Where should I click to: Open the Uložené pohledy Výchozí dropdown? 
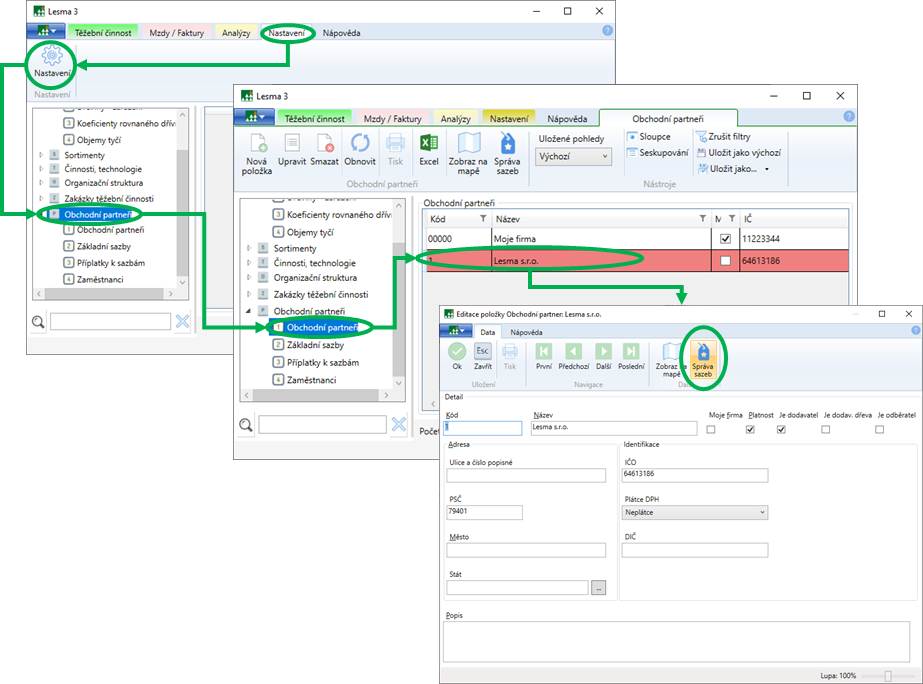574,157
